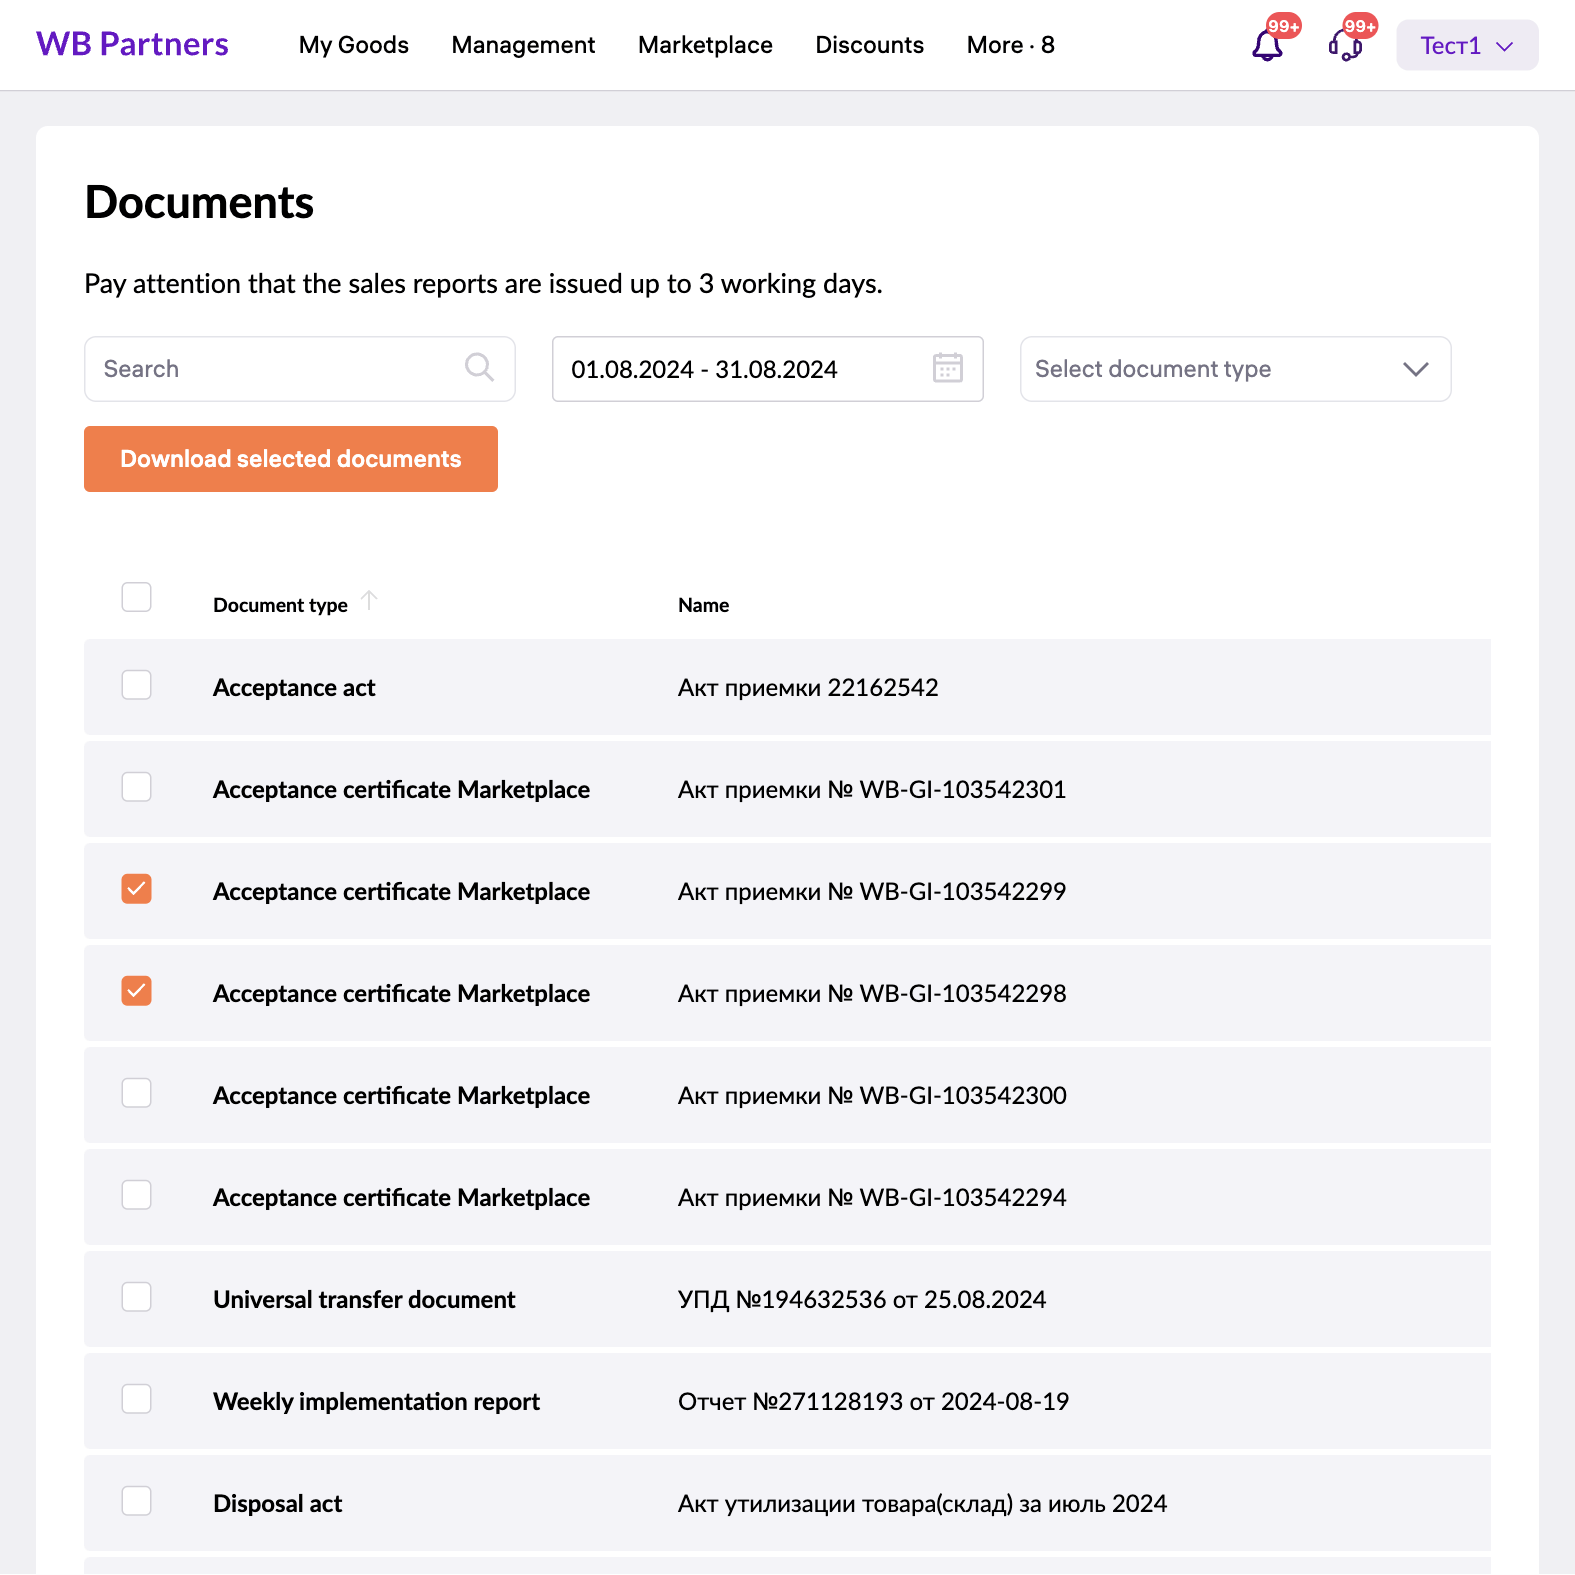Open the Тест1 account dropdown
The image size is (1575, 1575).
pos(1466,46)
